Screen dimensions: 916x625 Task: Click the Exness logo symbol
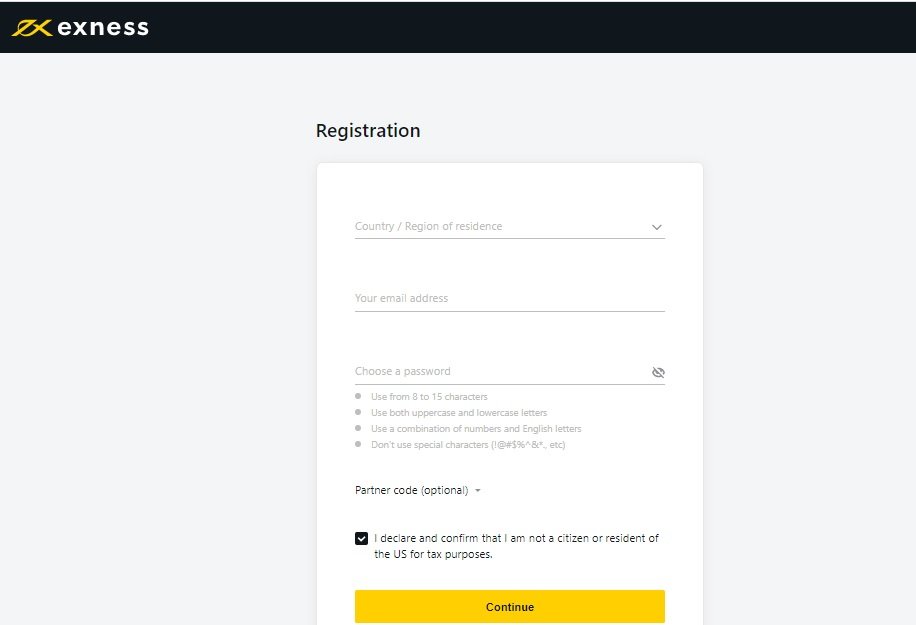coord(31,28)
